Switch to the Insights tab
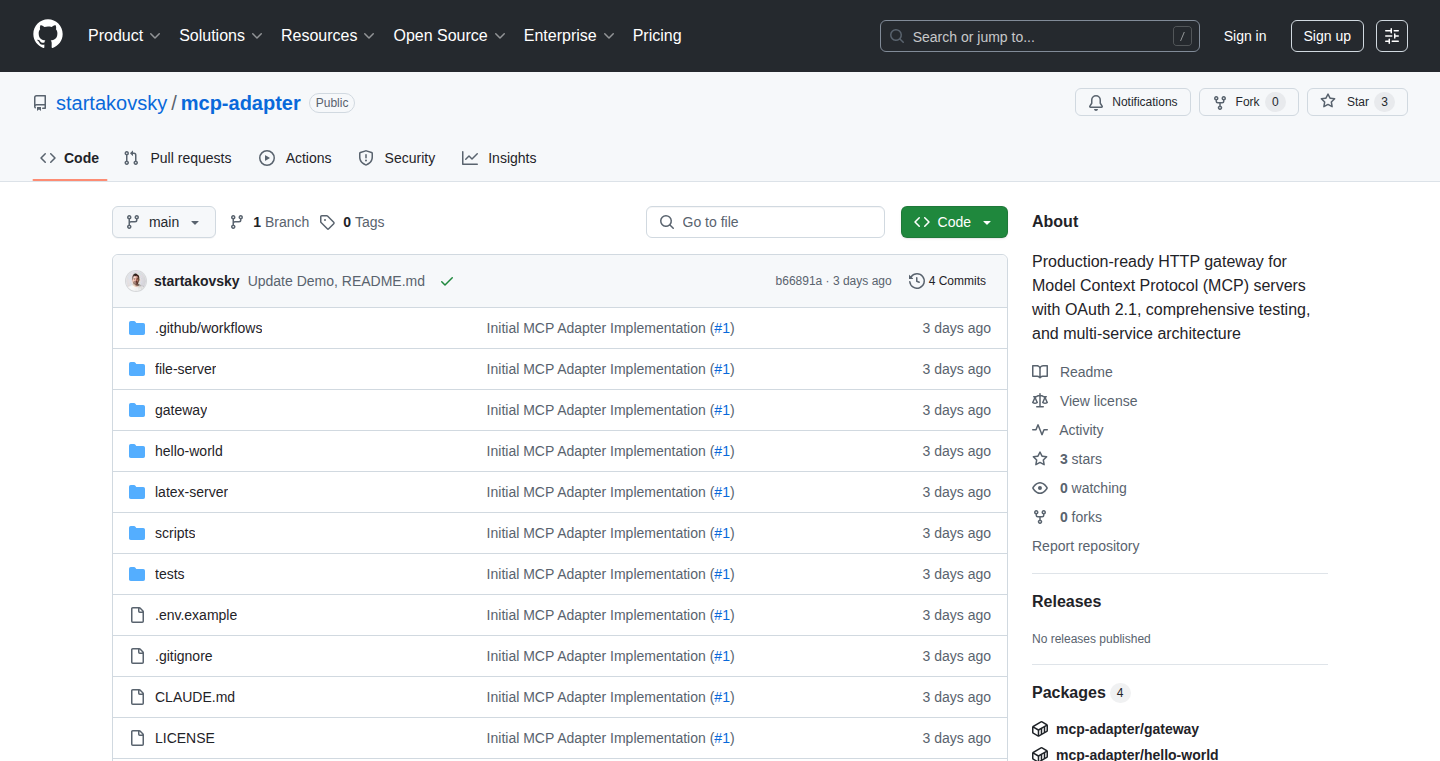Viewport: 1440px width, 761px height. pos(499,158)
